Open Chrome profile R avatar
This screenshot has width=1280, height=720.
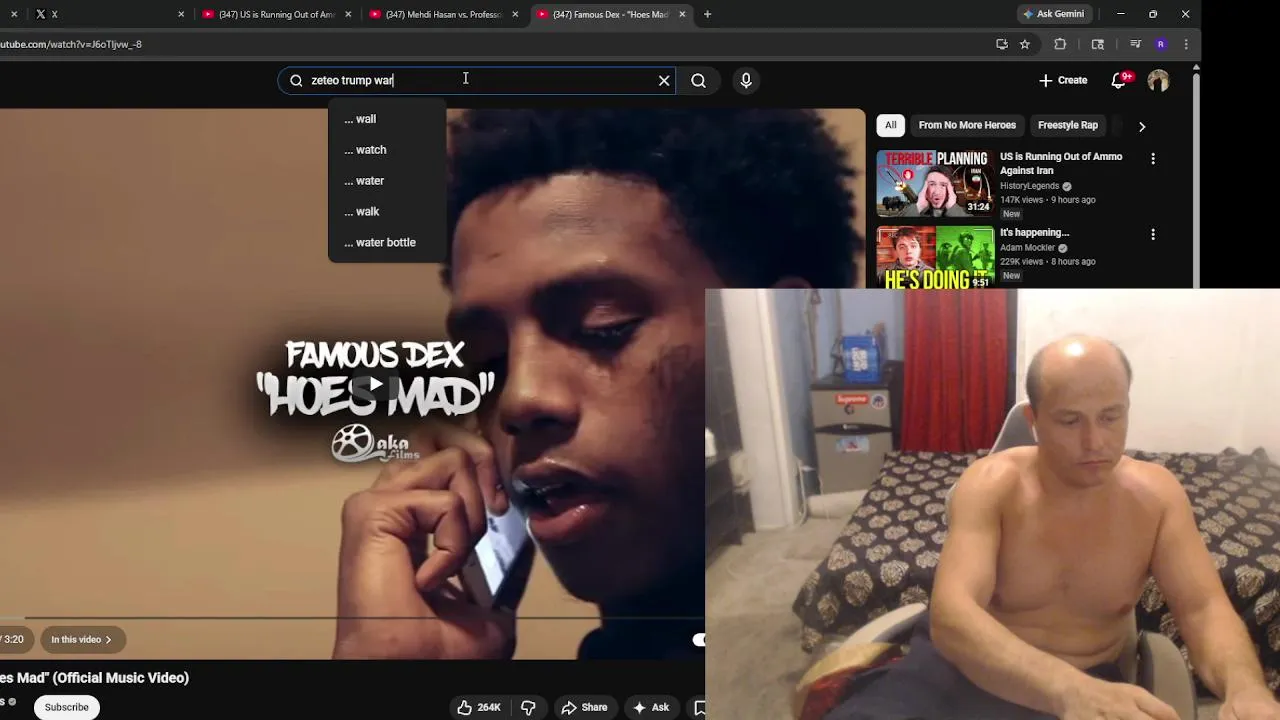click(1160, 44)
